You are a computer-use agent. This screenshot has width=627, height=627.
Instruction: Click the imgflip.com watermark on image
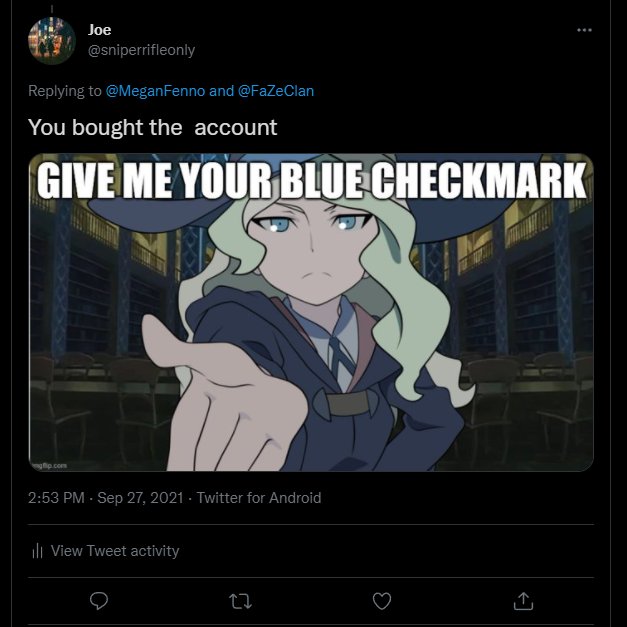pos(50,465)
